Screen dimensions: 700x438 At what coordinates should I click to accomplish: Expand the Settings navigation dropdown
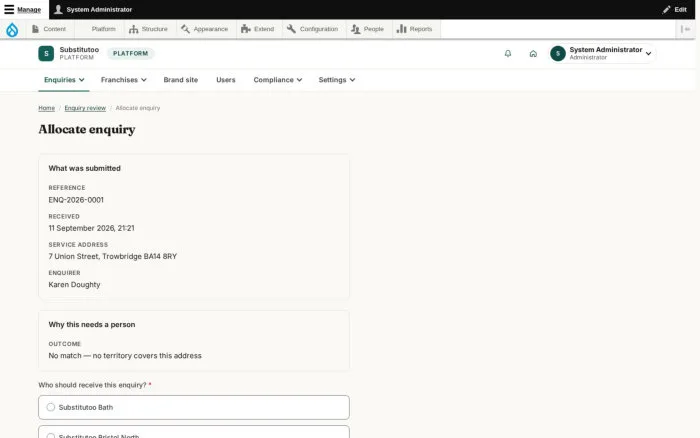tap(337, 80)
